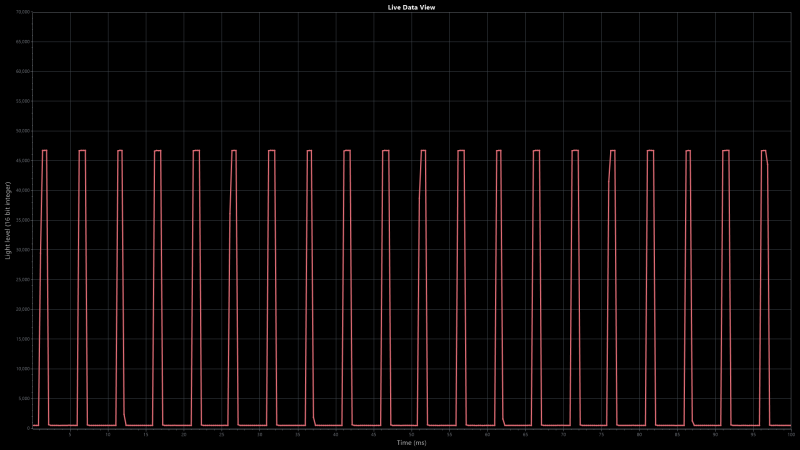Viewport: 800px width, 450px height.
Task: Click the "Live Data View" chart title
Action: (x=411, y=7)
